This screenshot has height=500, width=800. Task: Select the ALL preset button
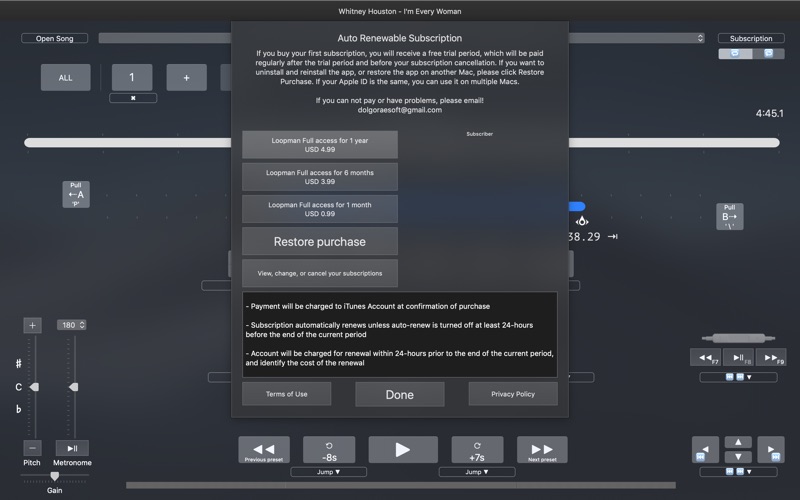65,78
